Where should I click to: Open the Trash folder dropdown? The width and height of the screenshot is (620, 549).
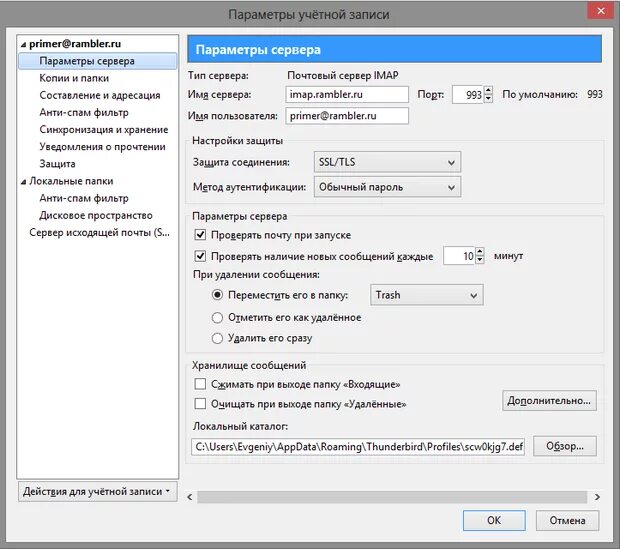[427, 295]
